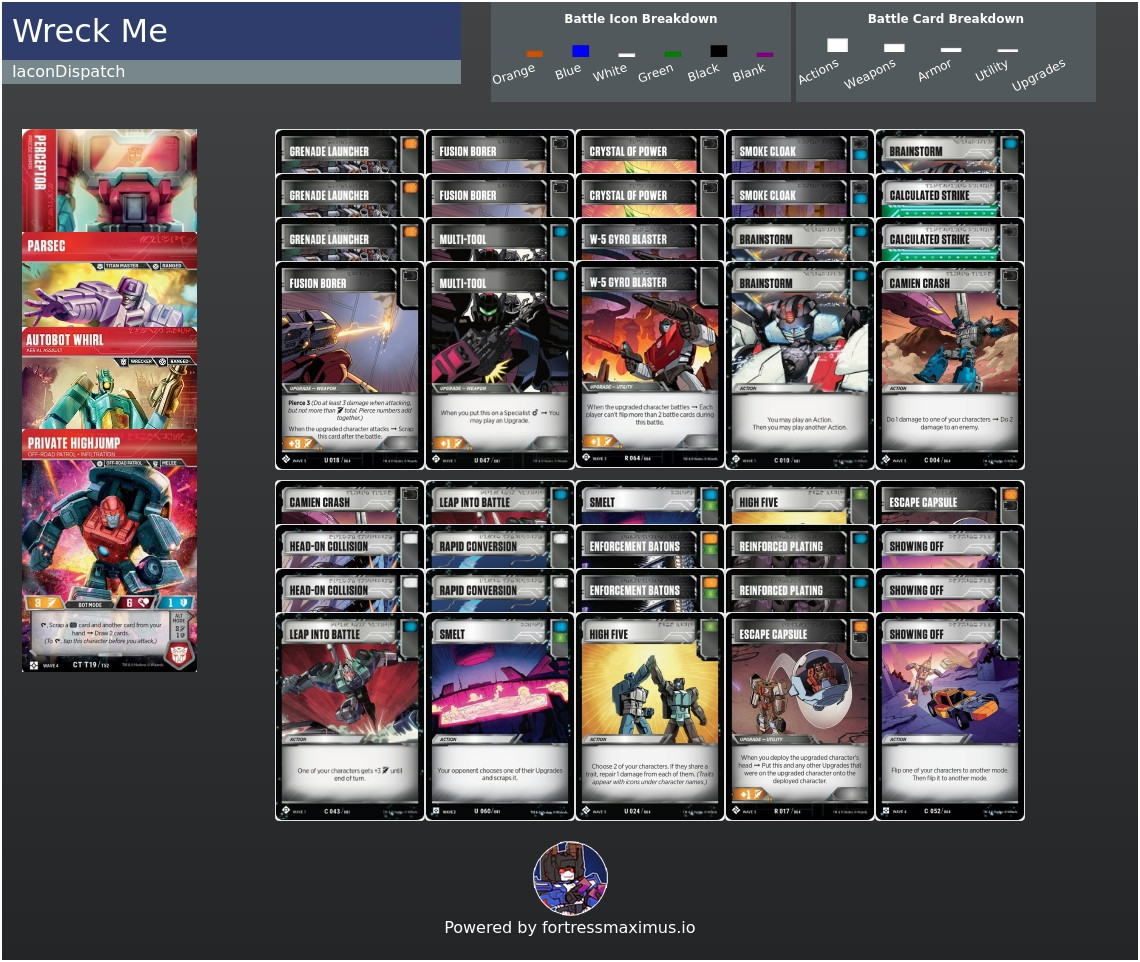The width and height of the screenshot is (1140, 962).
Task: Click the bar above the Weapons label
Action: pyautogui.click(x=894, y=48)
